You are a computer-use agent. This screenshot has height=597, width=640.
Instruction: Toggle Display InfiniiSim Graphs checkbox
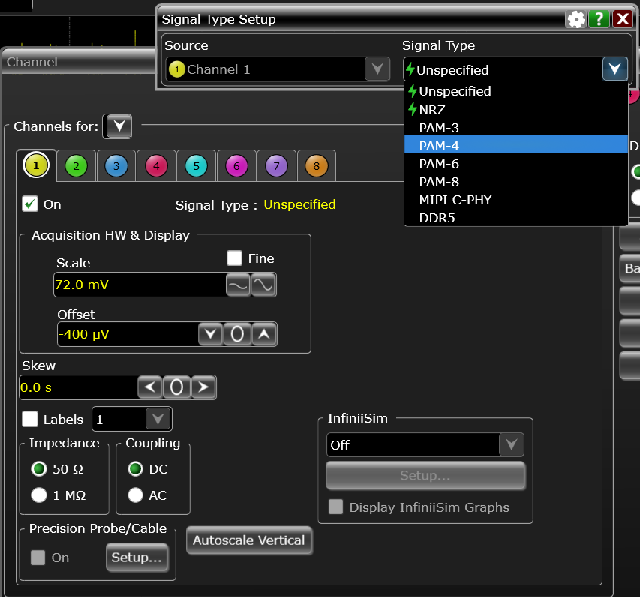pos(336,507)
